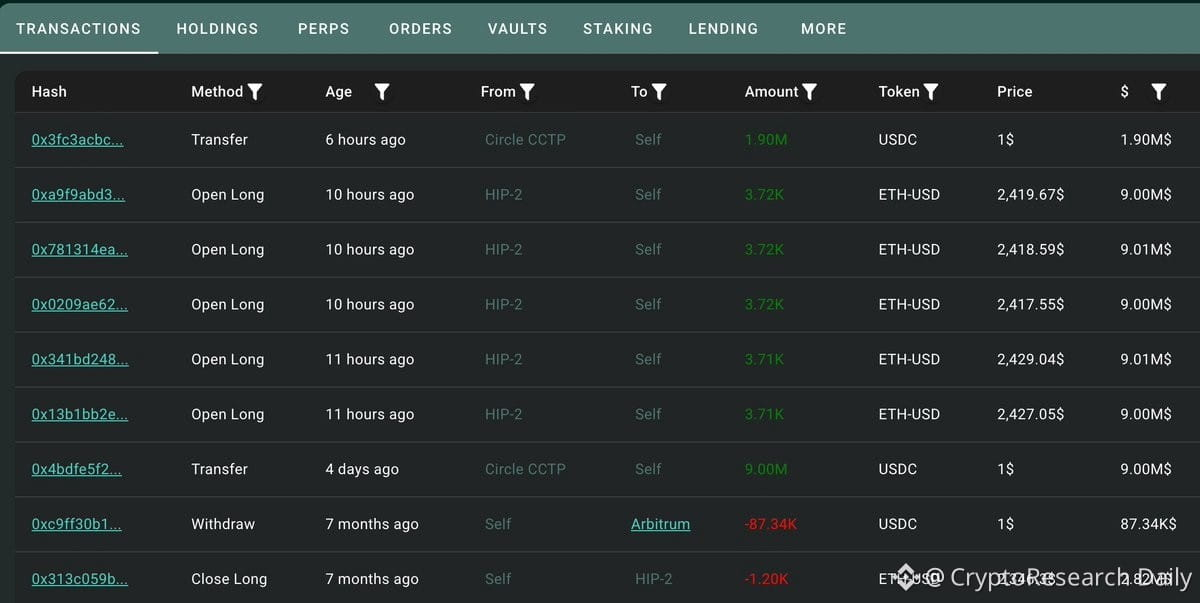Open transaction hash 0x4bdfe5f2
This screenshot has width=1200, height=603.
tap(77, 469)
